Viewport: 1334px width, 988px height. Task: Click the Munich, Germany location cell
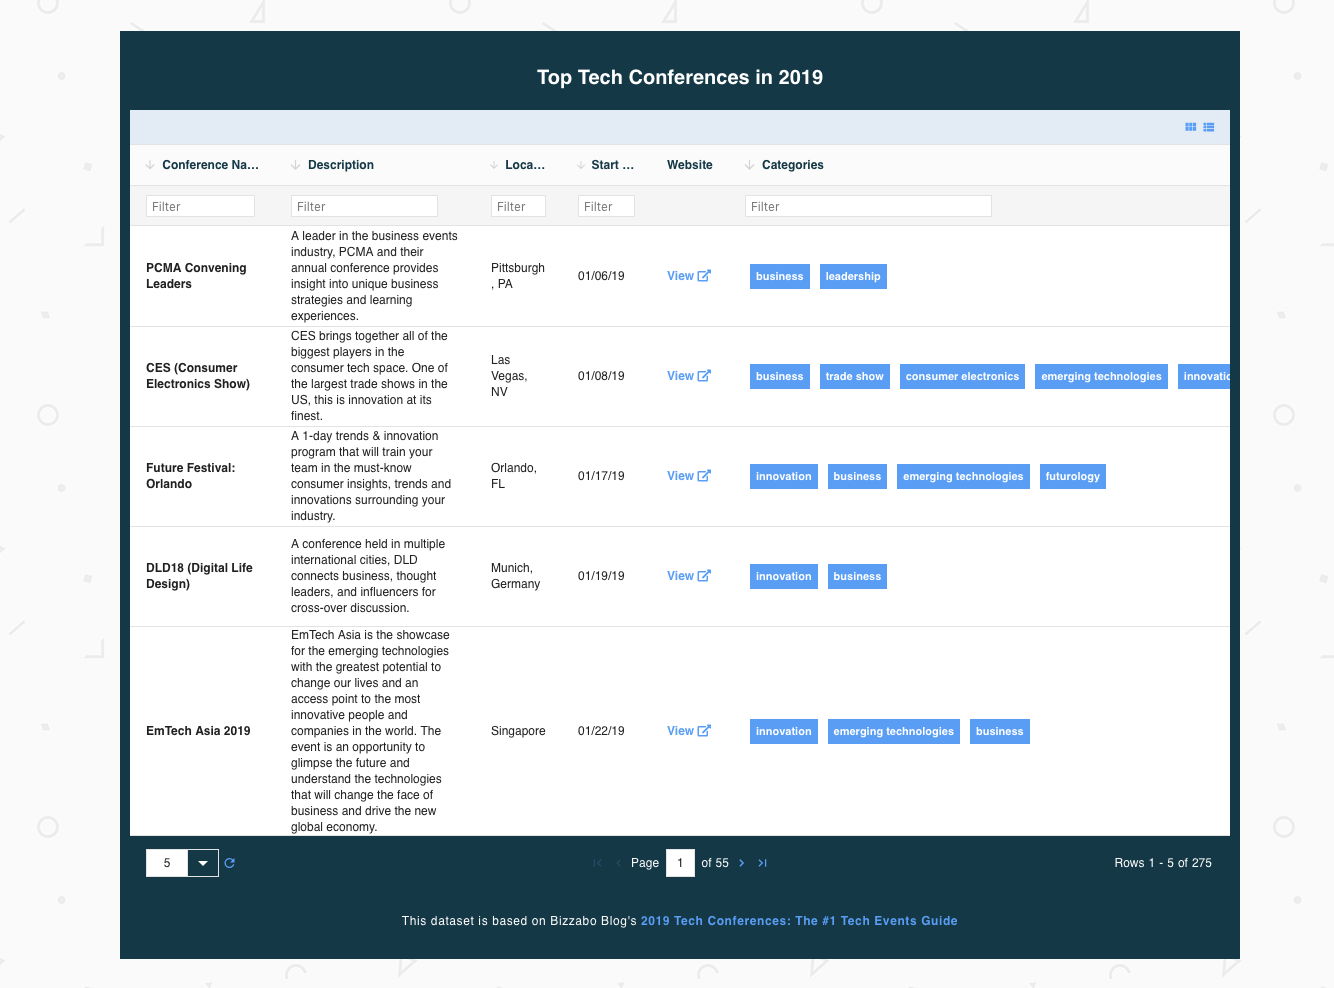[515, 576]
